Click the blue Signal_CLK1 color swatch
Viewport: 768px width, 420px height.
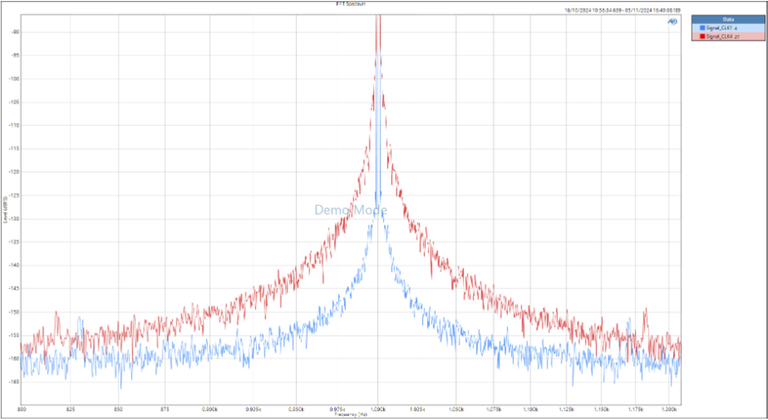pos(702,28)
